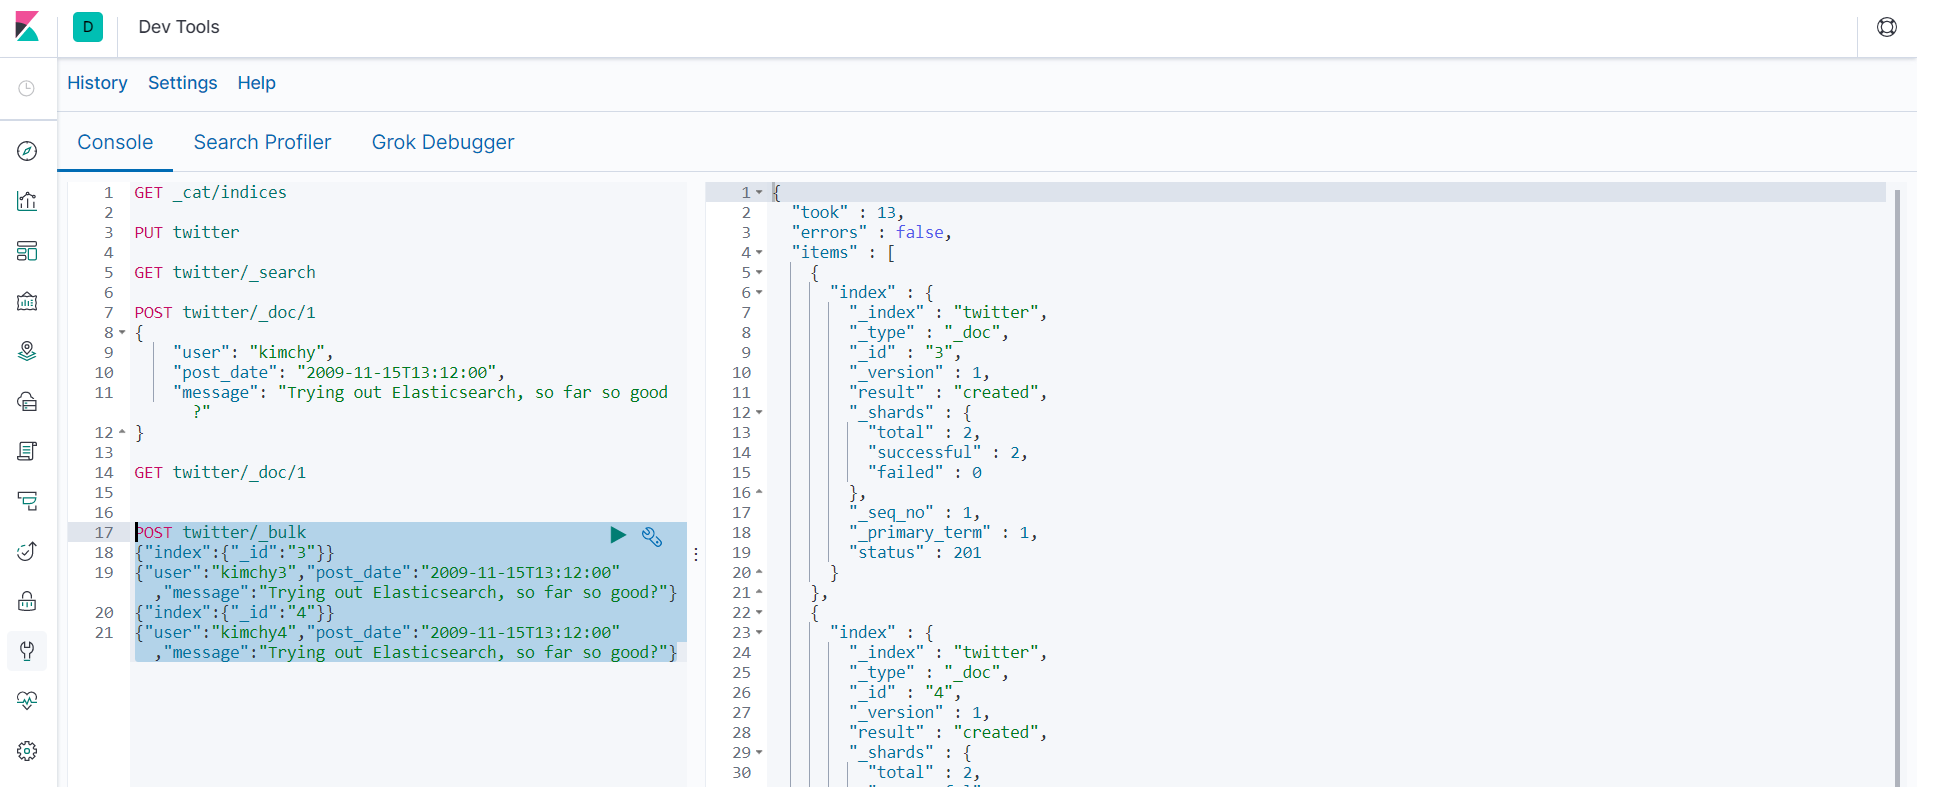Click {"index":{"_id":"3"}} line
This screenshot has height=787, width=1951.
(235, 552)
